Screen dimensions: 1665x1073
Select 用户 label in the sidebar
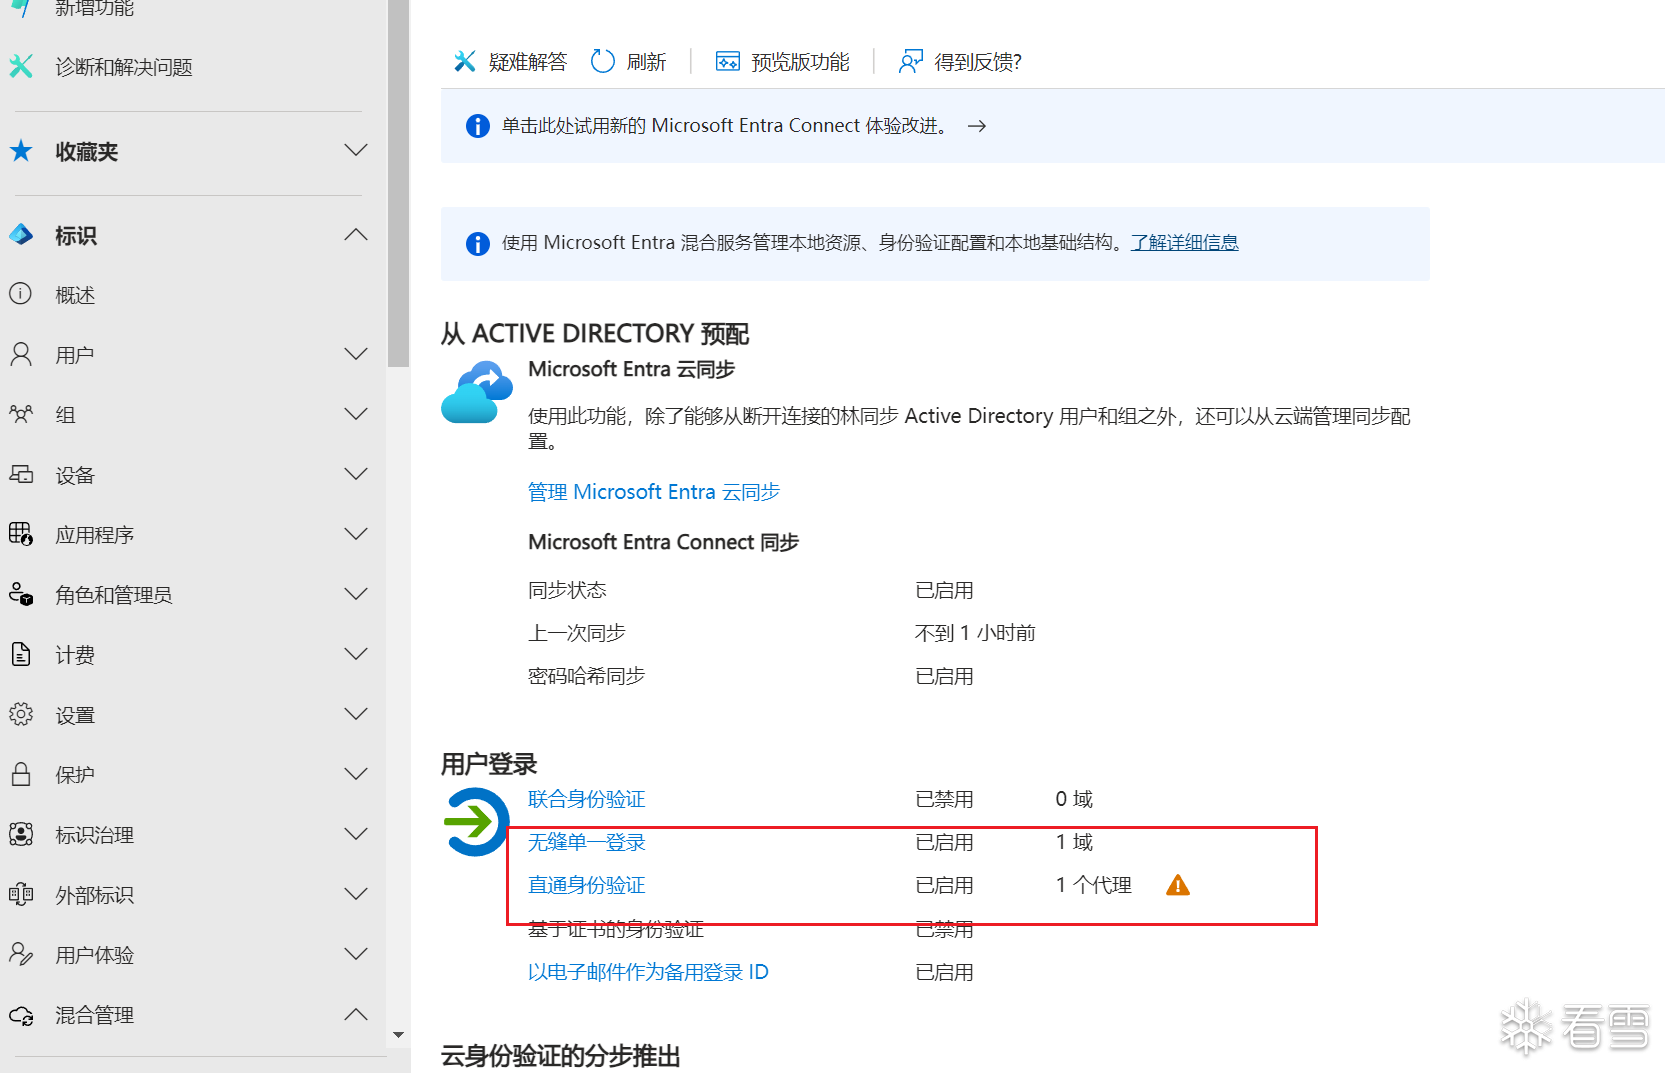pos(75,355)
